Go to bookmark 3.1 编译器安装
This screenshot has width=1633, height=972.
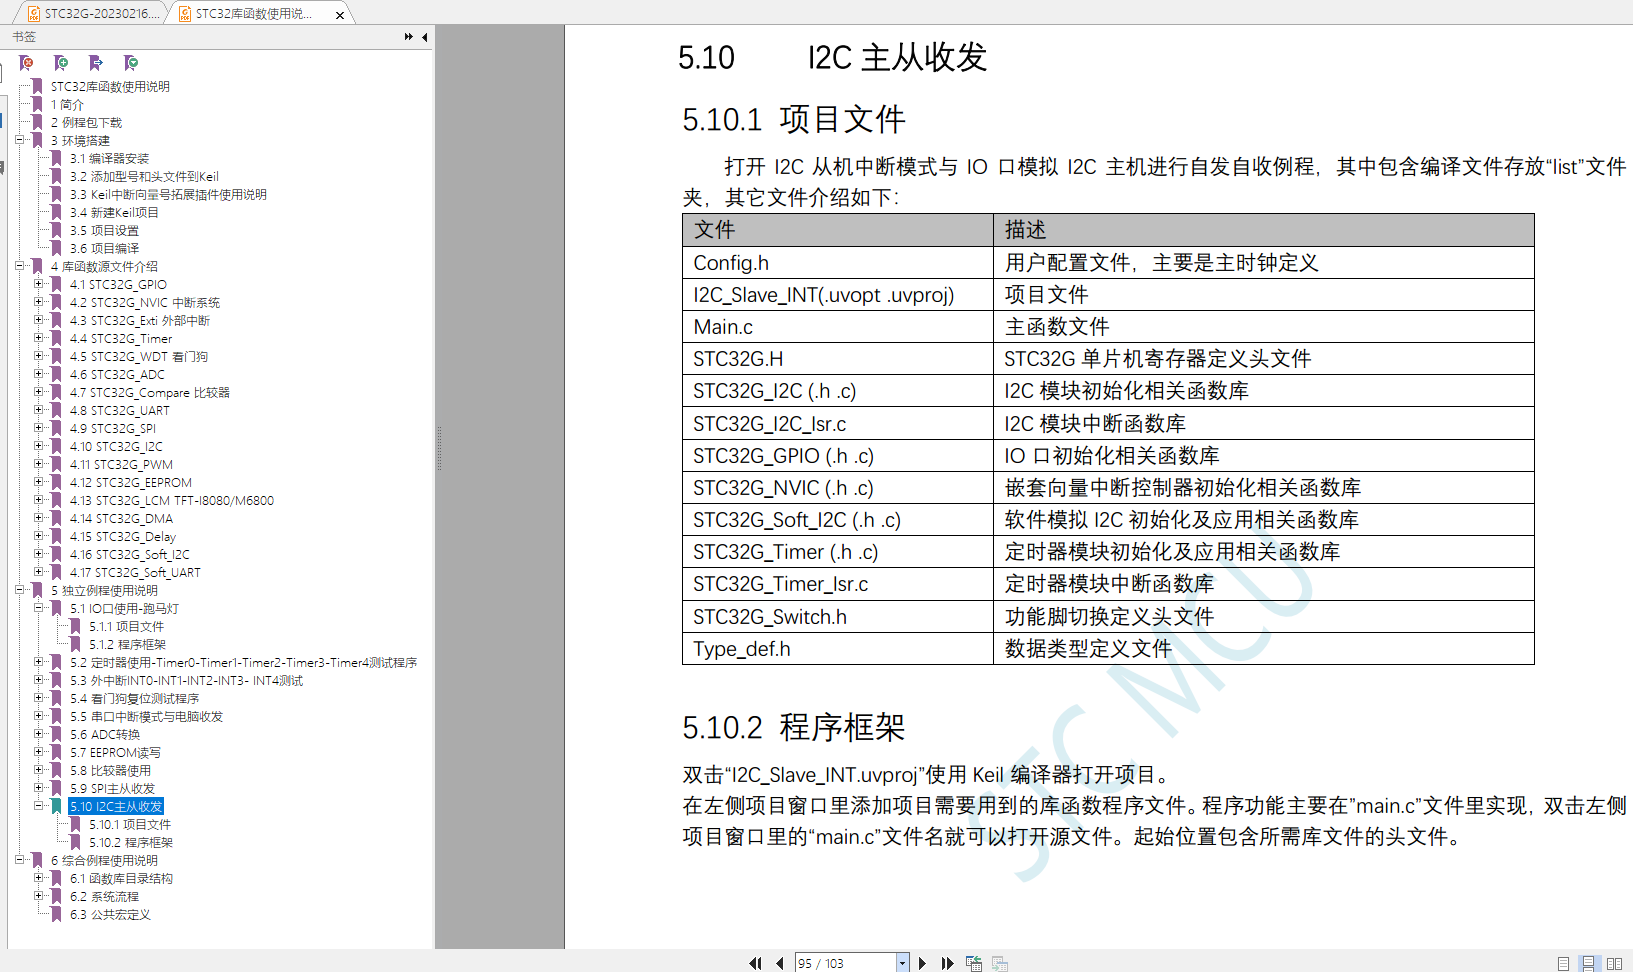(x=109, y=159)
